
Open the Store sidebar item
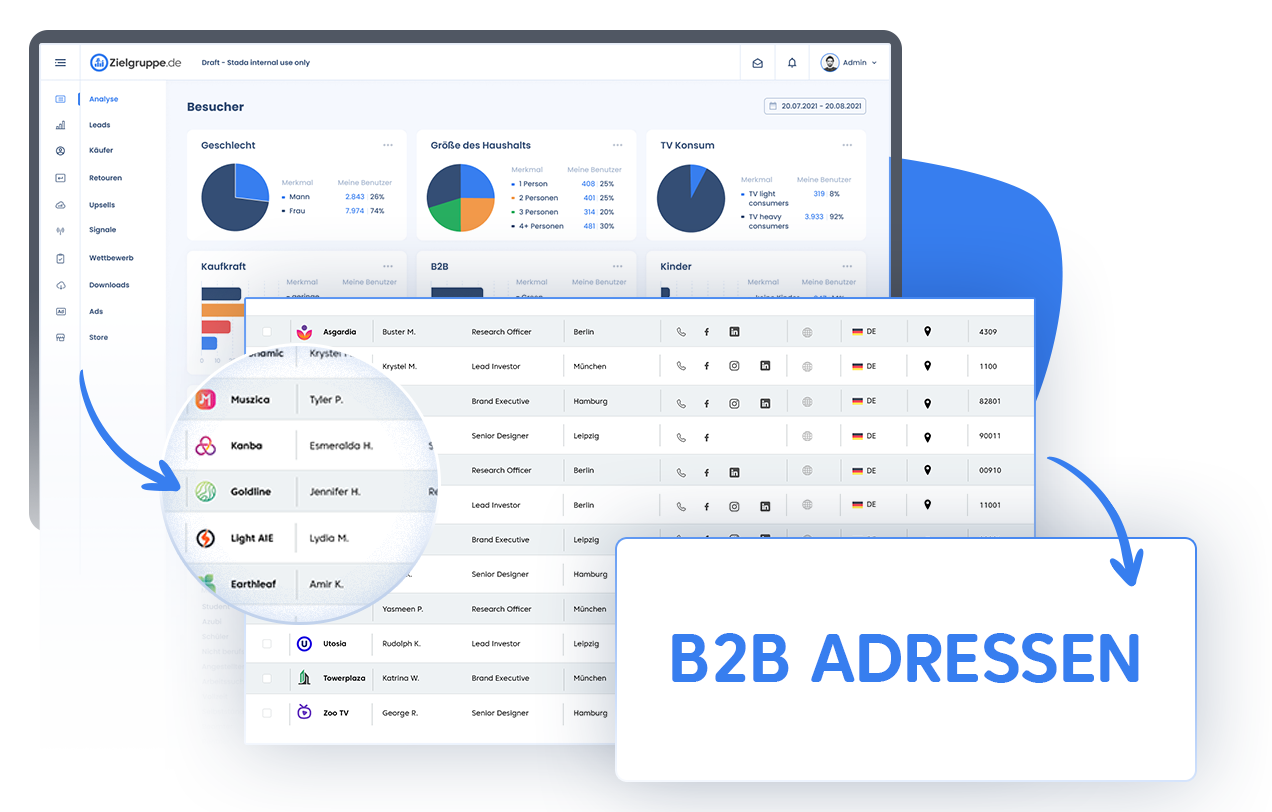[98, 337]
